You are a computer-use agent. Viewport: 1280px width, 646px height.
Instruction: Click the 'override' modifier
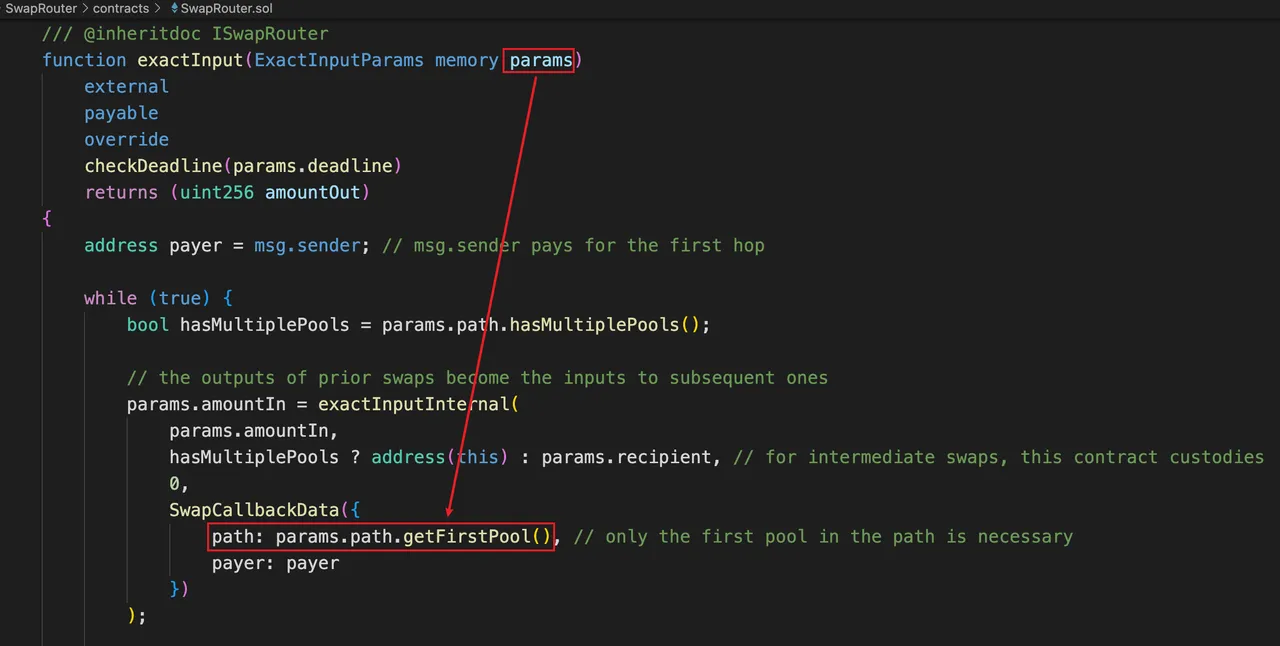126,139
